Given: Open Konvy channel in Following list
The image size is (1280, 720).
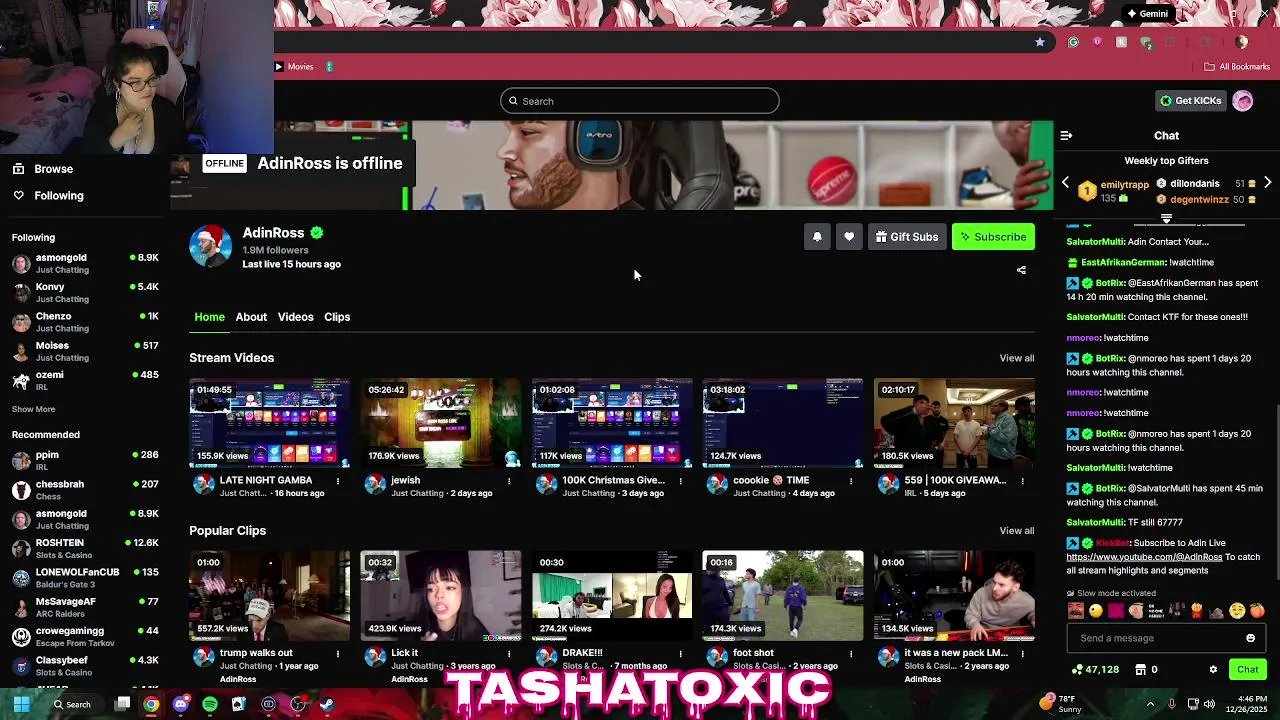Looking at the screenshot, I should (x=85, y=292).
